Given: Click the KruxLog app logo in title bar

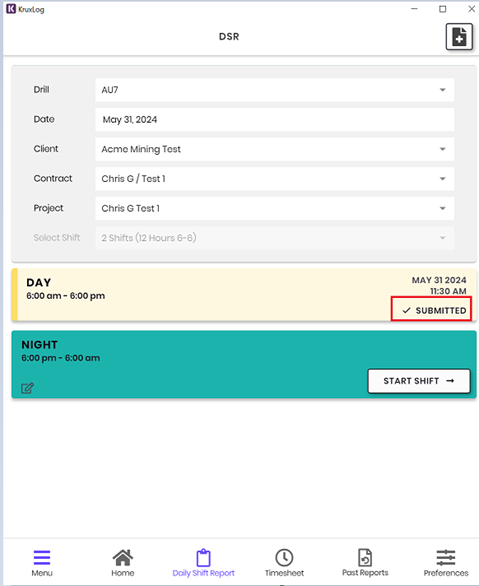Looking at the screenshot, I should (11, 9).
